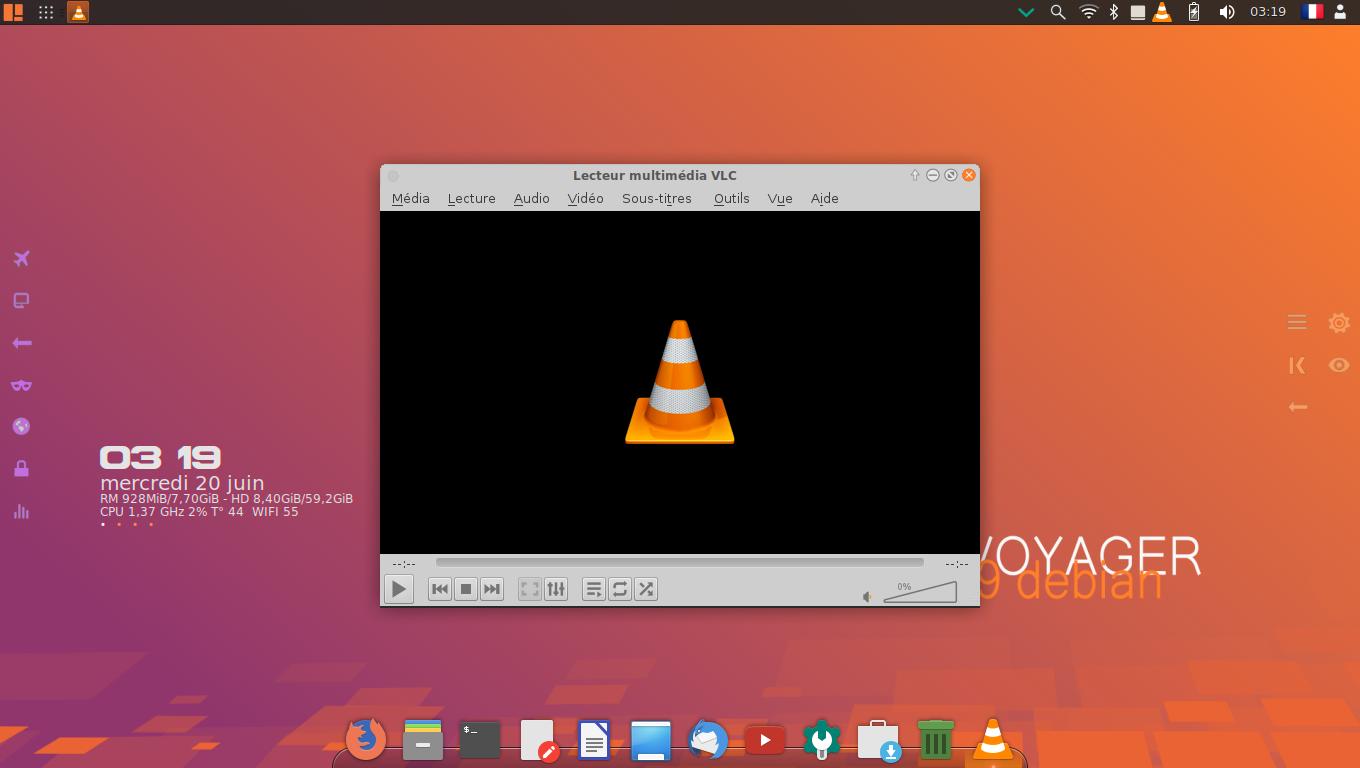The height and width of the screenshot is (768, 1360).
Task: Toggle the eye icon on right side
Action: (1339, 365)
